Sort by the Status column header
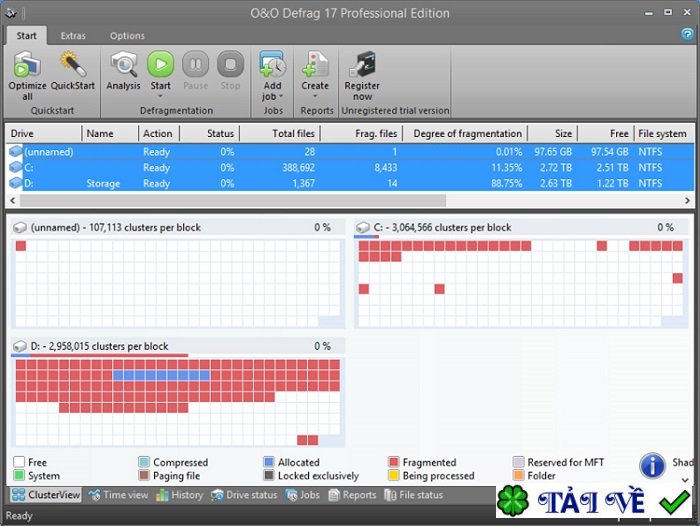Screen dimensions: 700x526 coord(209,134)
